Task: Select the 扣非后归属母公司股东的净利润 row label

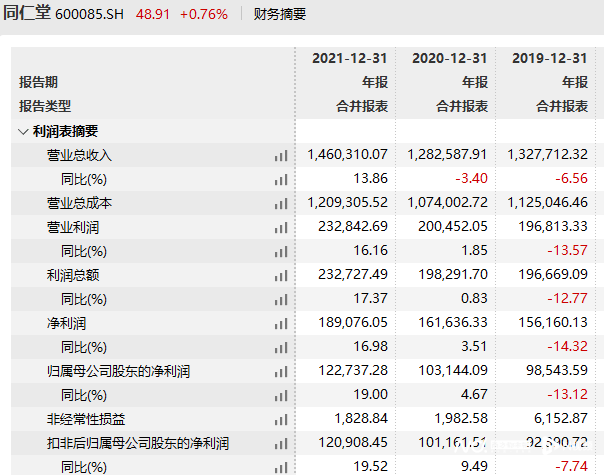Action: (x=138, y=443)
